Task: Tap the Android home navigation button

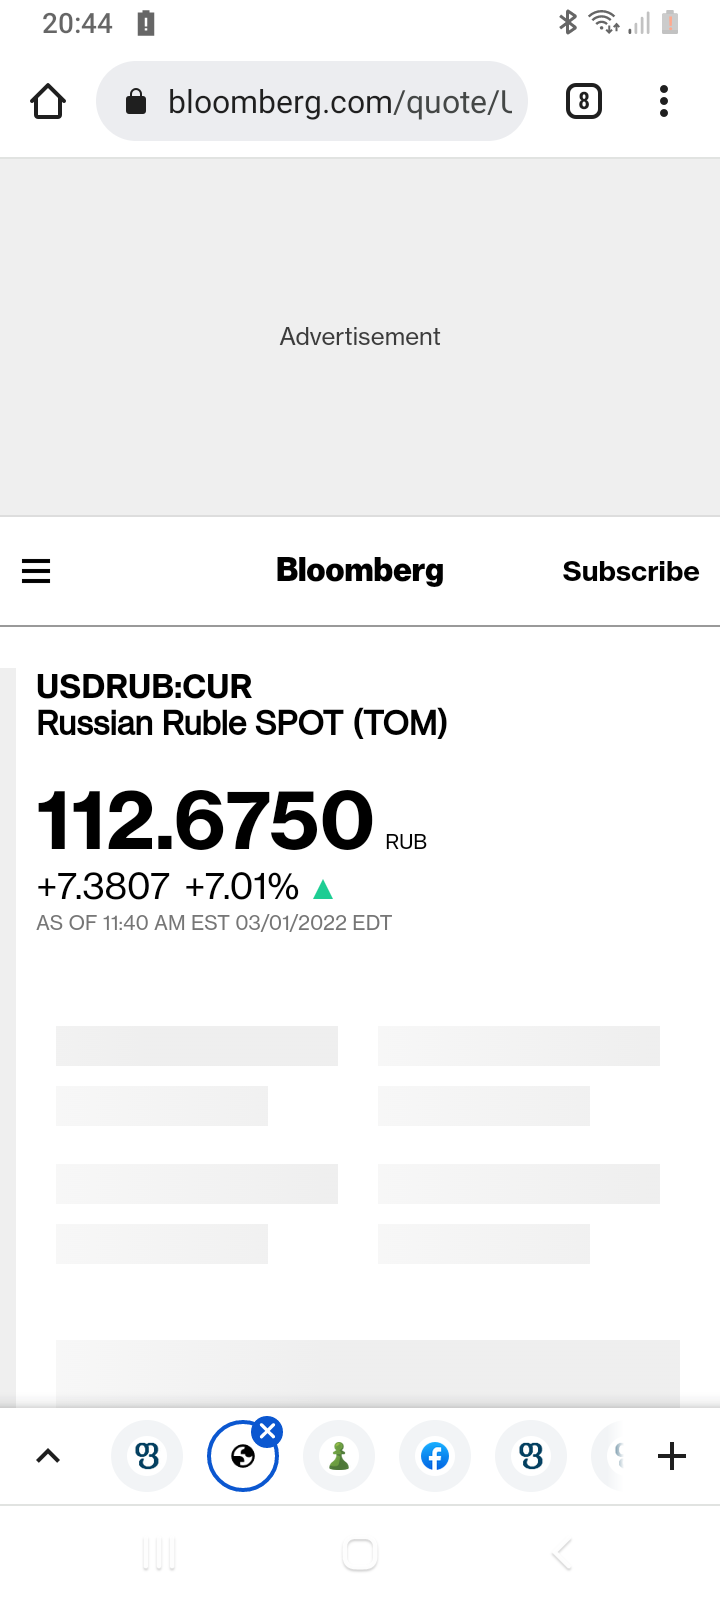Action: [360, 1554]
